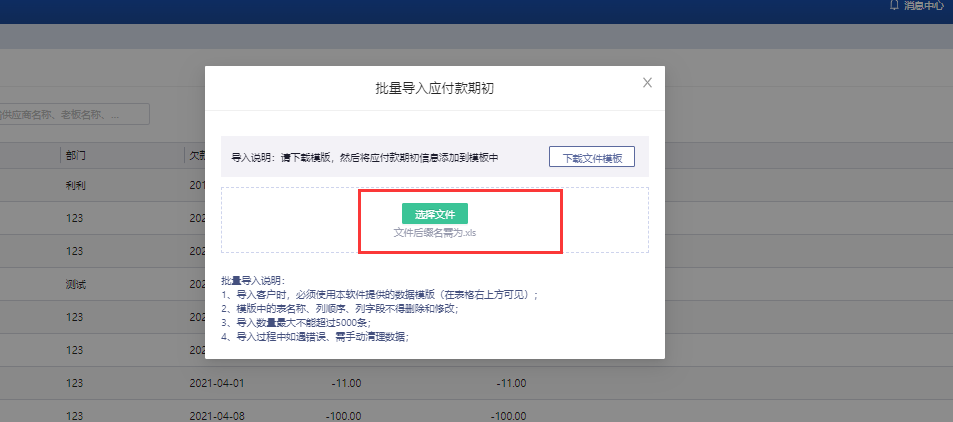Select 123 in the 2021-04-01 row
This screenshot has width=953, height=422.
73,382
